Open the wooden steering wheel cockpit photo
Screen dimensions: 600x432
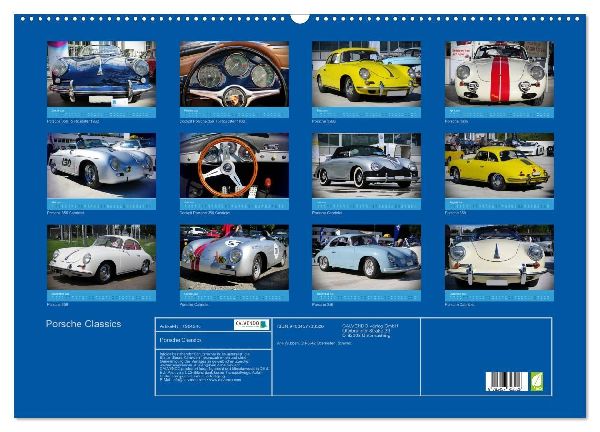234,165
